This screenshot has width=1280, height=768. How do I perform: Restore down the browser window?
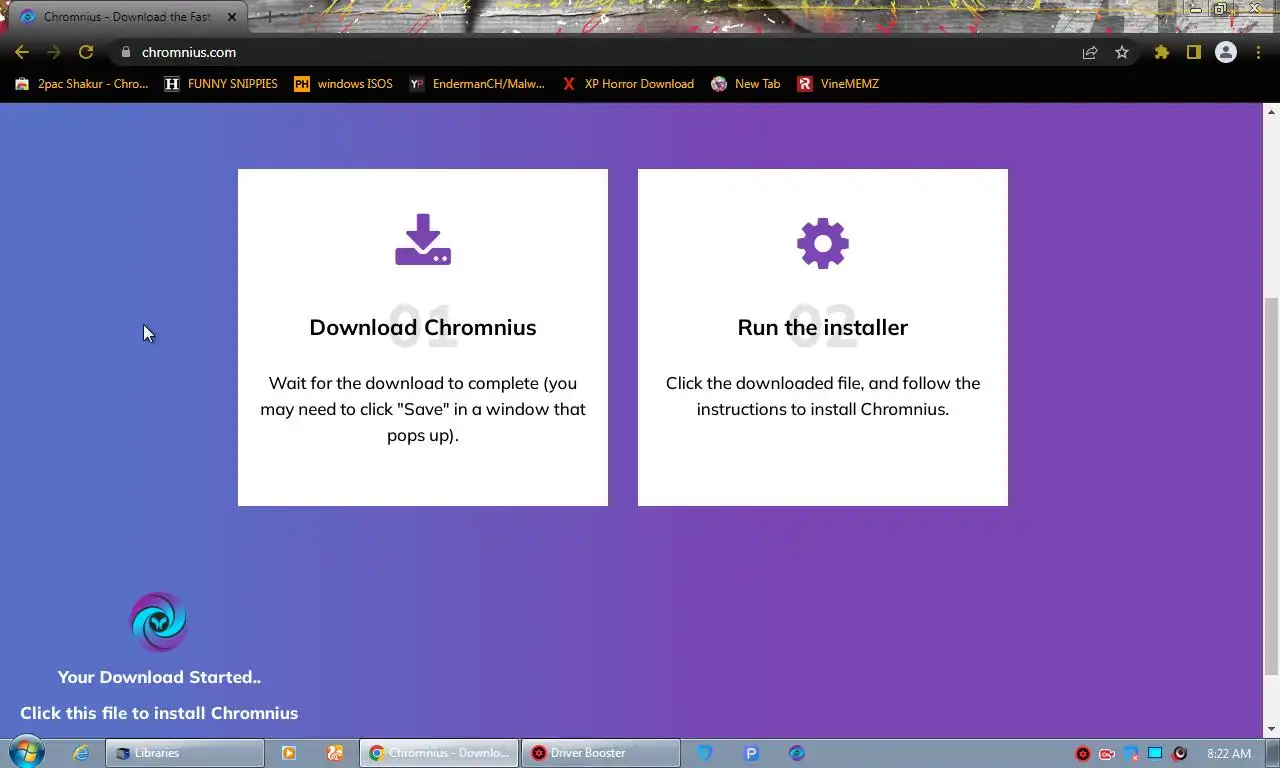point(1221,8)
